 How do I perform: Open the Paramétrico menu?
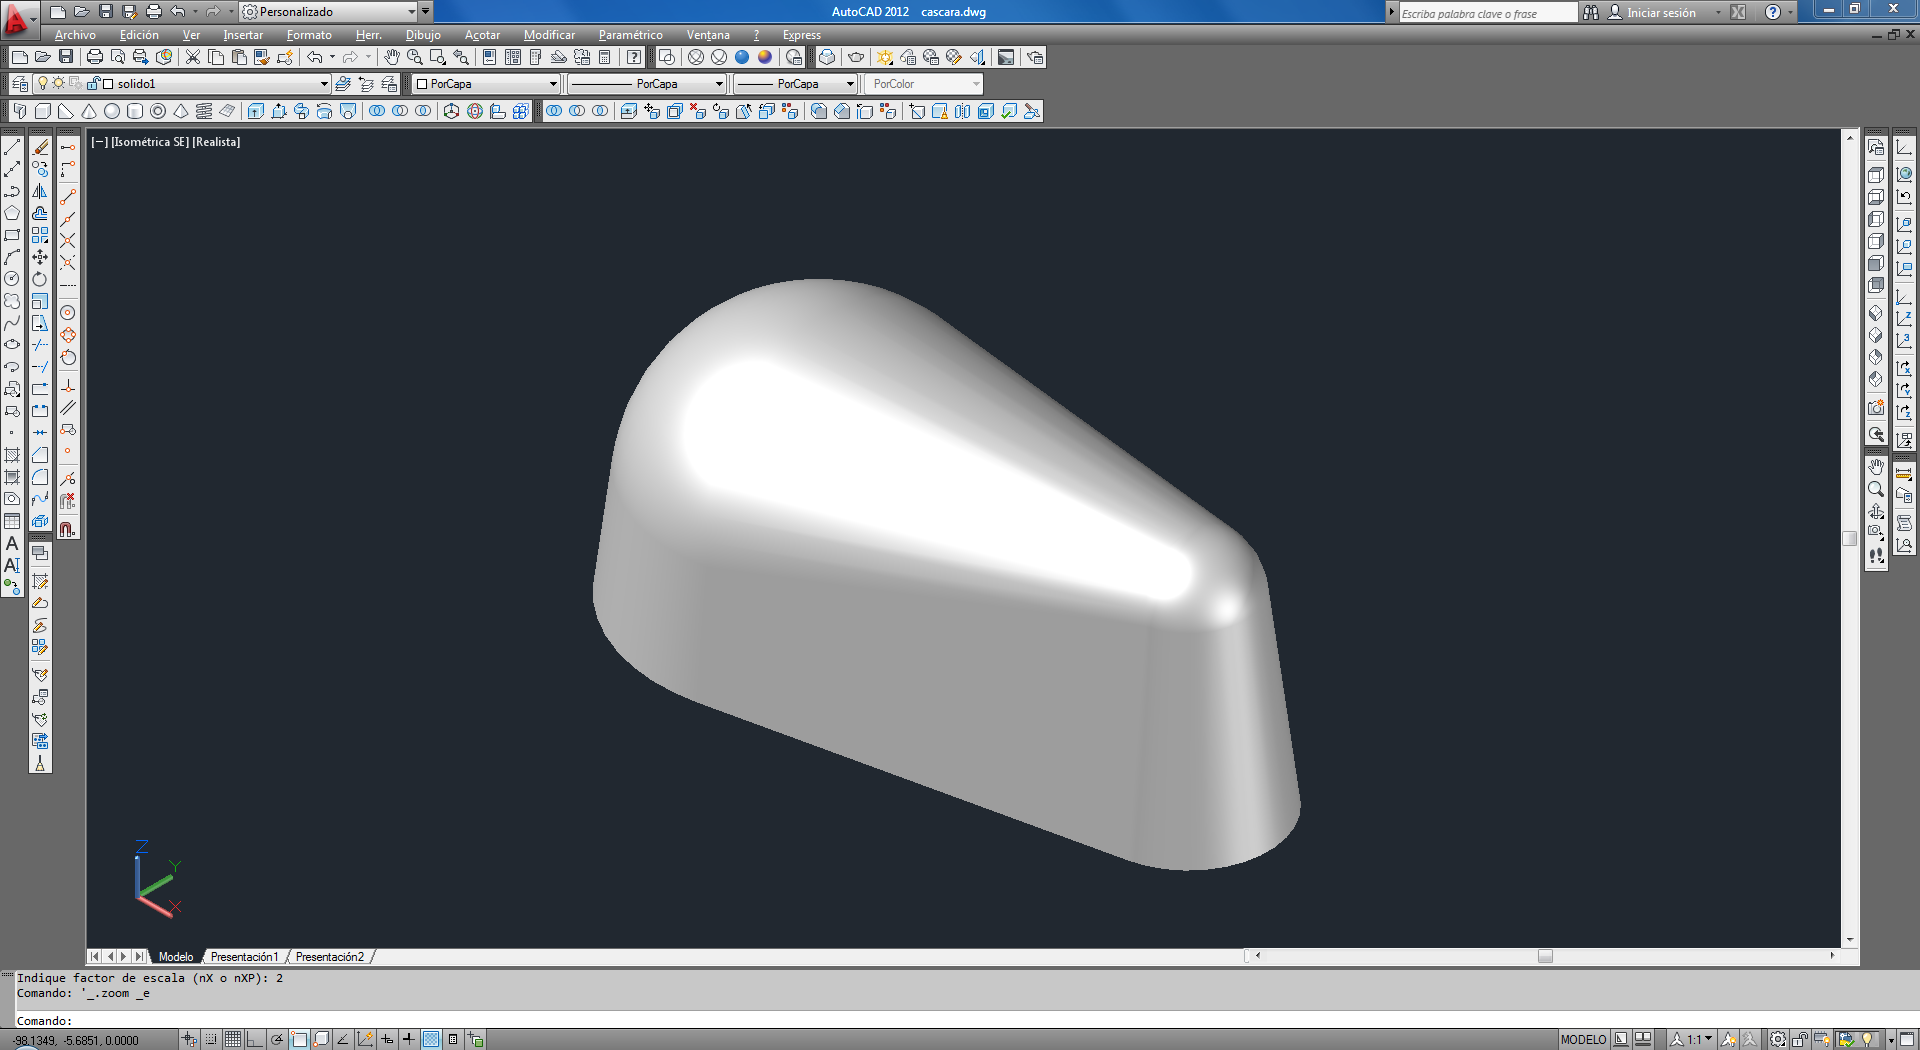click(x=630, y=35)
